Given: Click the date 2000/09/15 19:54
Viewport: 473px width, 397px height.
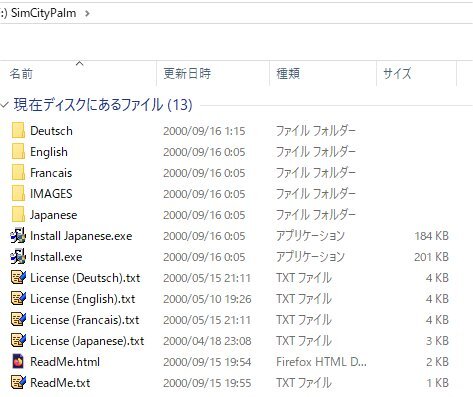Looking at the screenshot, I should point(207,362).
